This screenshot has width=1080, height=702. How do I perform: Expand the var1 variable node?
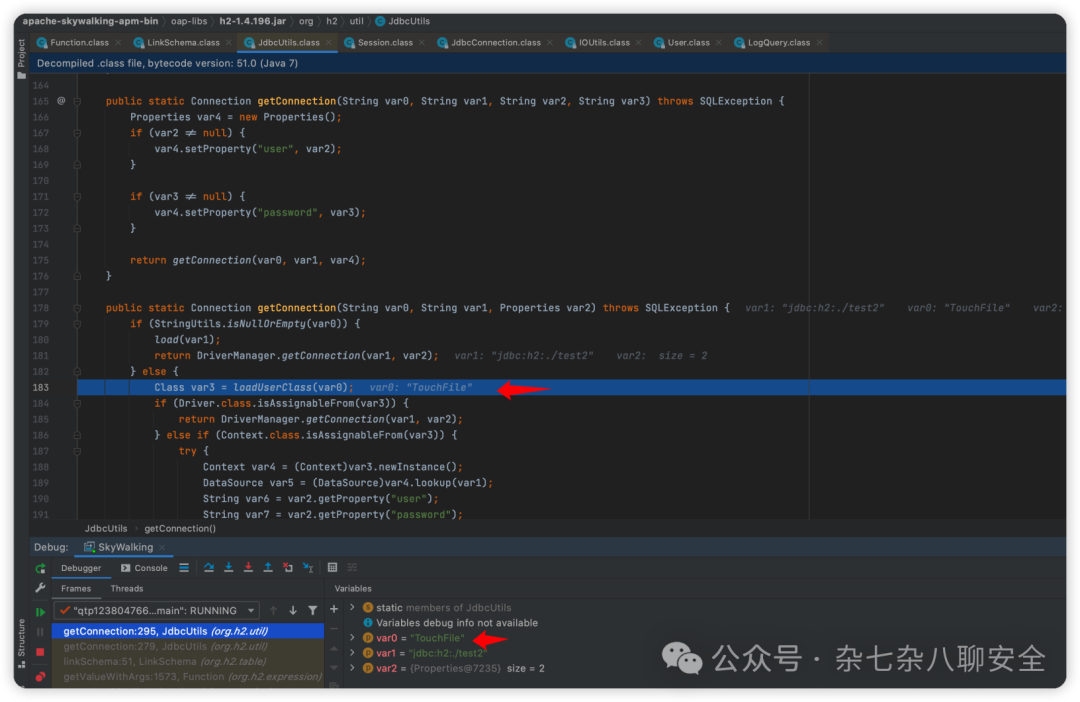coord(353,653)
